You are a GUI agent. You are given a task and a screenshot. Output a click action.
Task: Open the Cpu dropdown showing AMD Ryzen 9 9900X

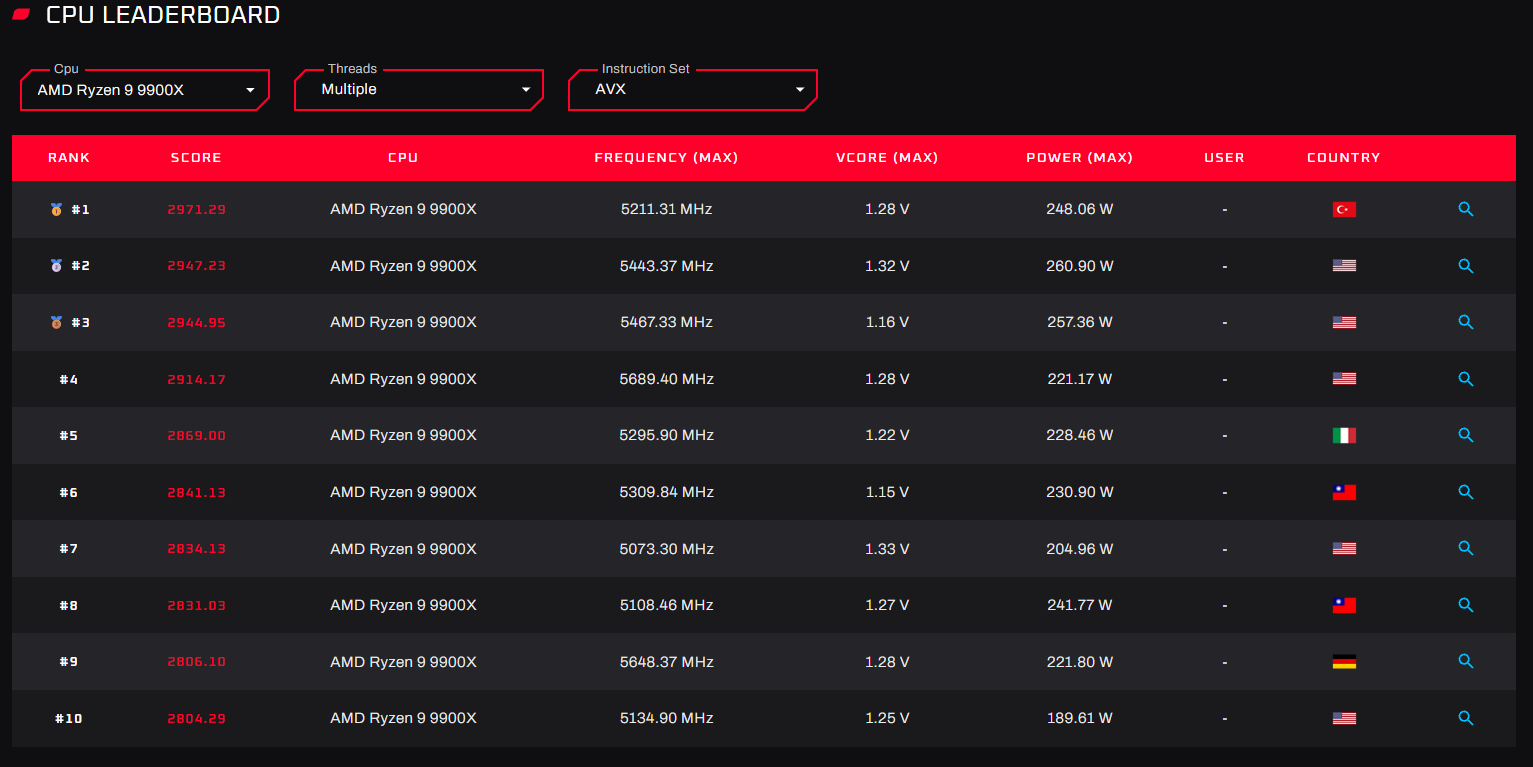(145, 90)
